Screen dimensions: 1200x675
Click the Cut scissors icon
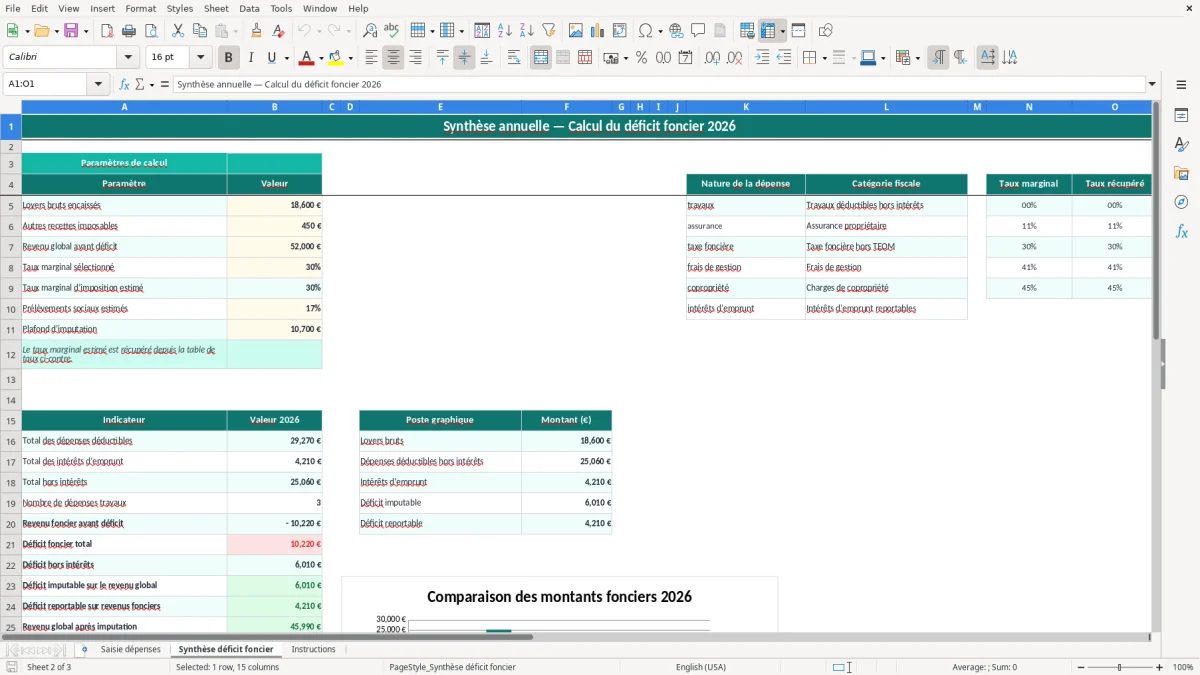pos(177,31)
